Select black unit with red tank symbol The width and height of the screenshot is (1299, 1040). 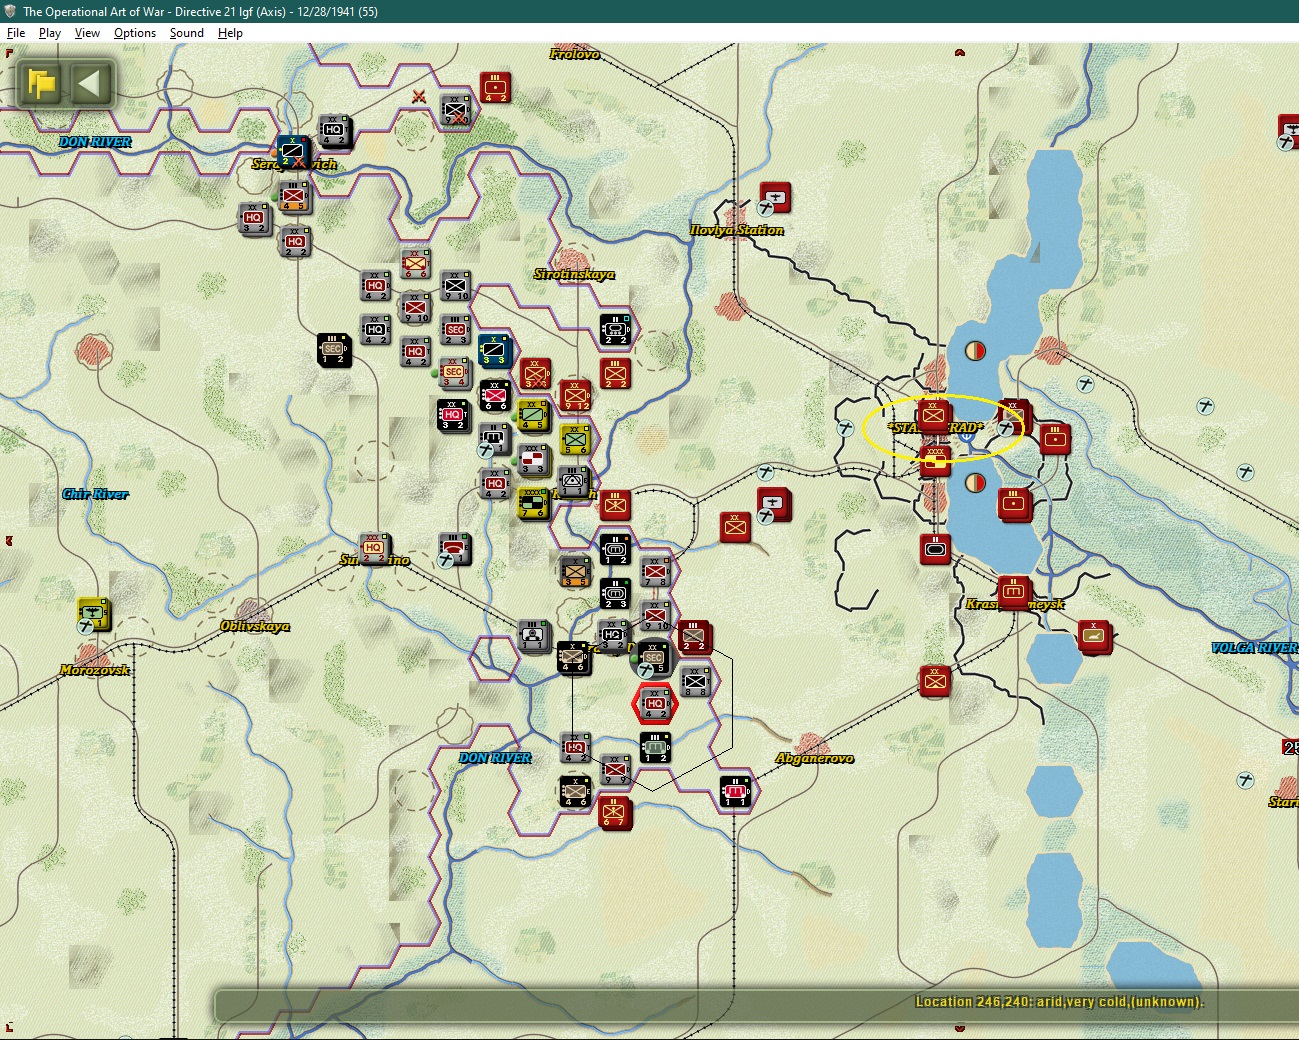(x=735, y=792)
